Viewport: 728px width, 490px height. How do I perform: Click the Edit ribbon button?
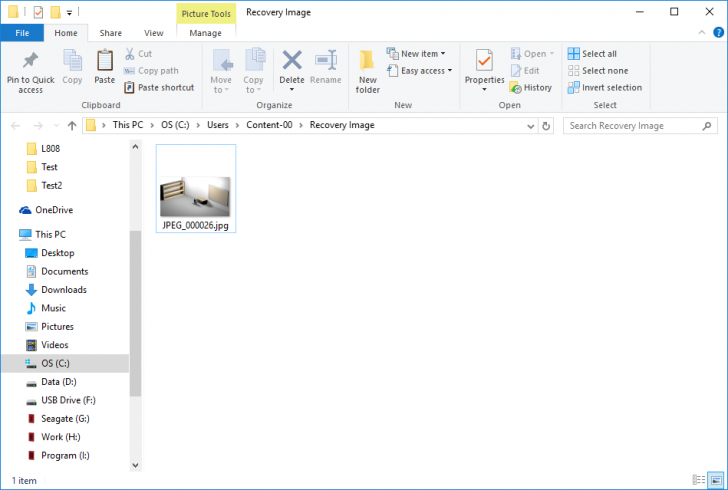coord(525,71)
